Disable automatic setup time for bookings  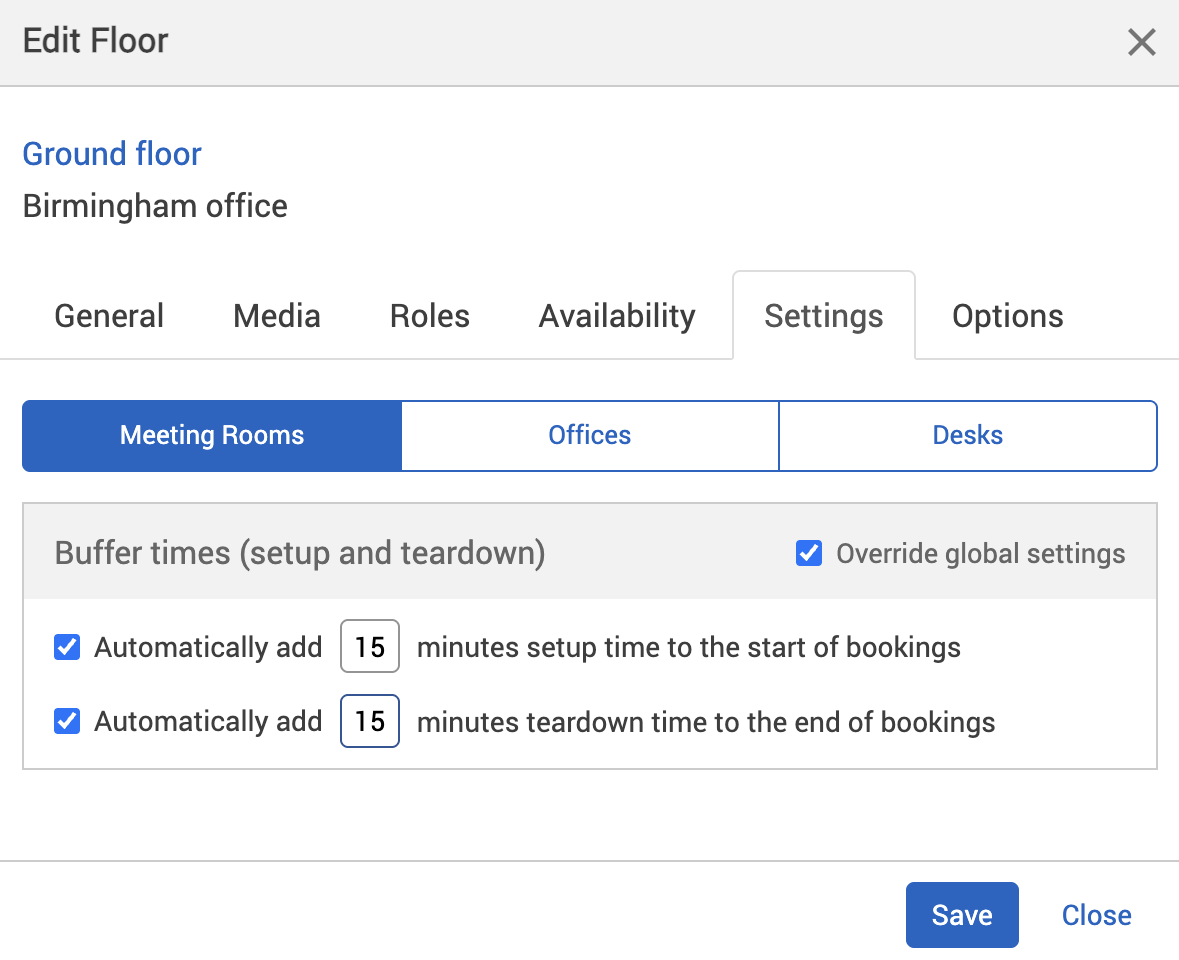pyautogui.click(x=66, y=647)
